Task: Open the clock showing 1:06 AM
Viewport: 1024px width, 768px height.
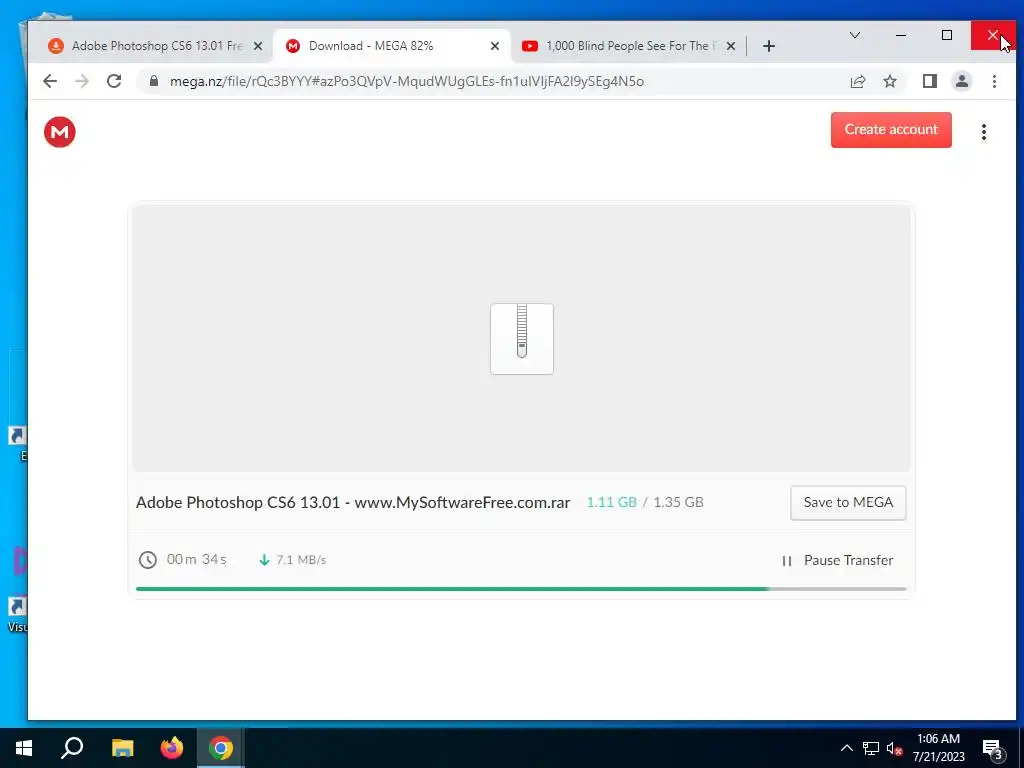Action: [x=938, y=748]
